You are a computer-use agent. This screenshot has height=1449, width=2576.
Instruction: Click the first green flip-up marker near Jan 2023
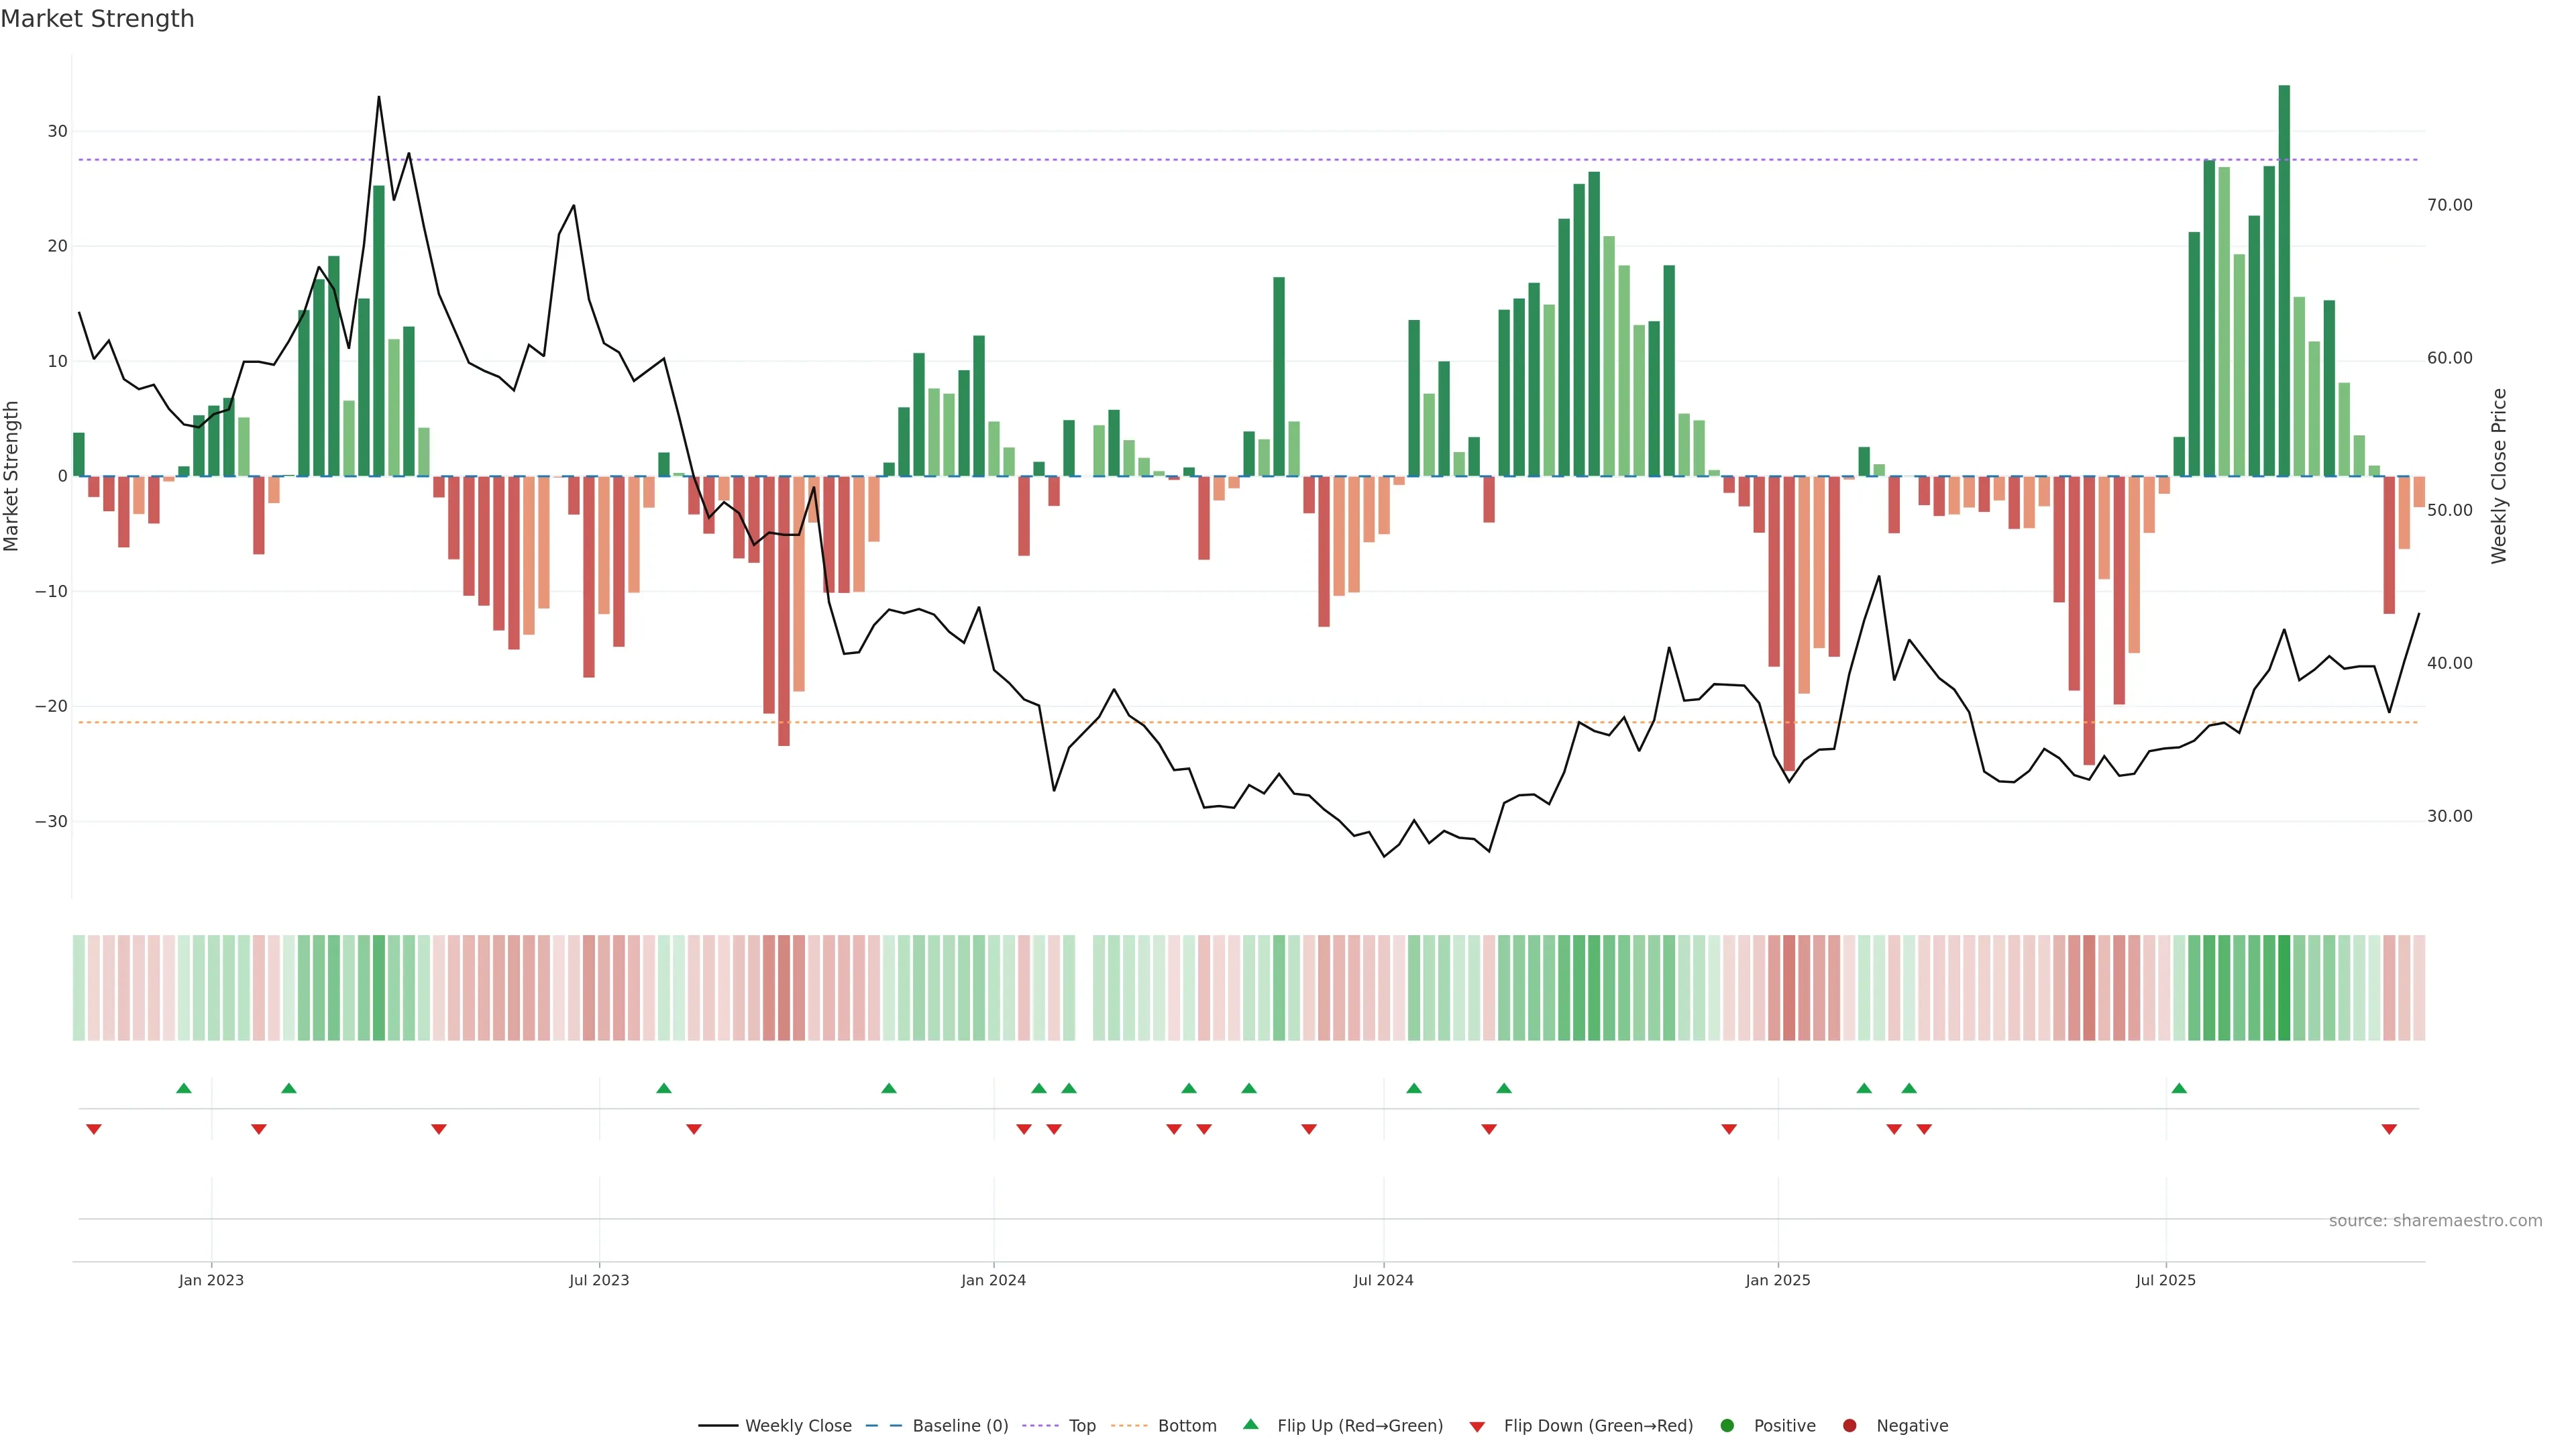(x=184, y=1088)
